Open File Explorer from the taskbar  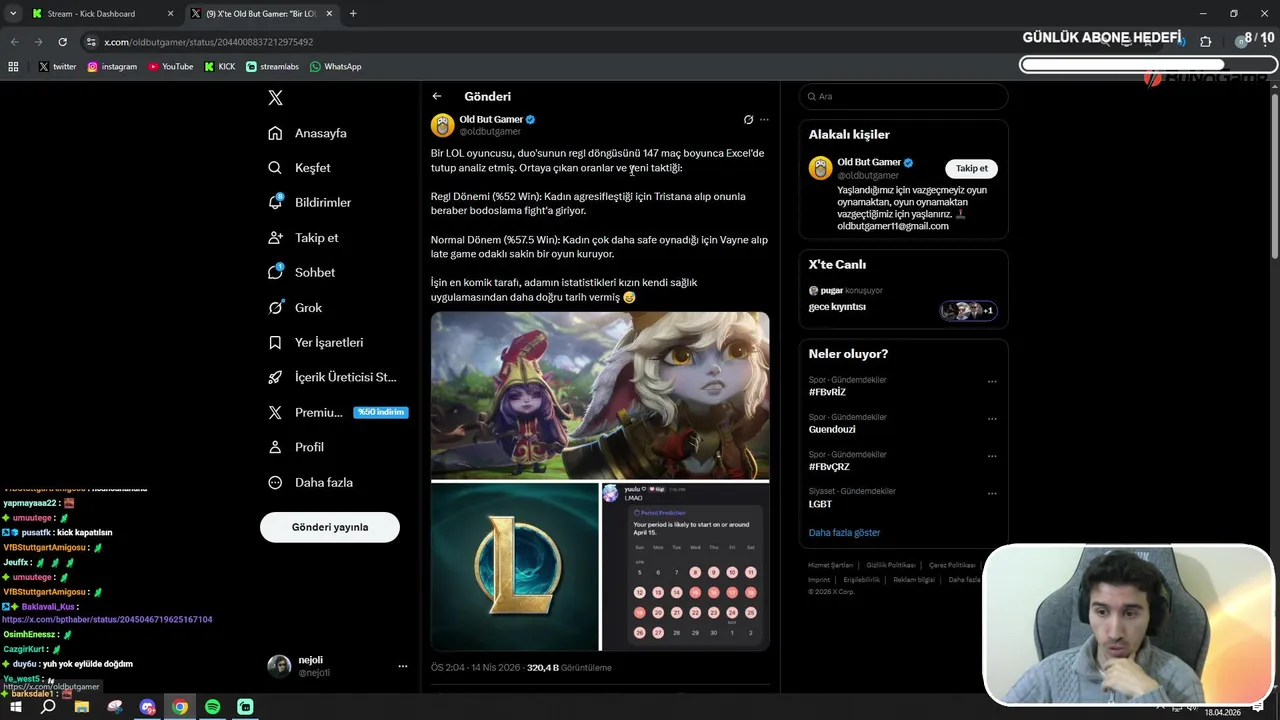tap(82, 707)
